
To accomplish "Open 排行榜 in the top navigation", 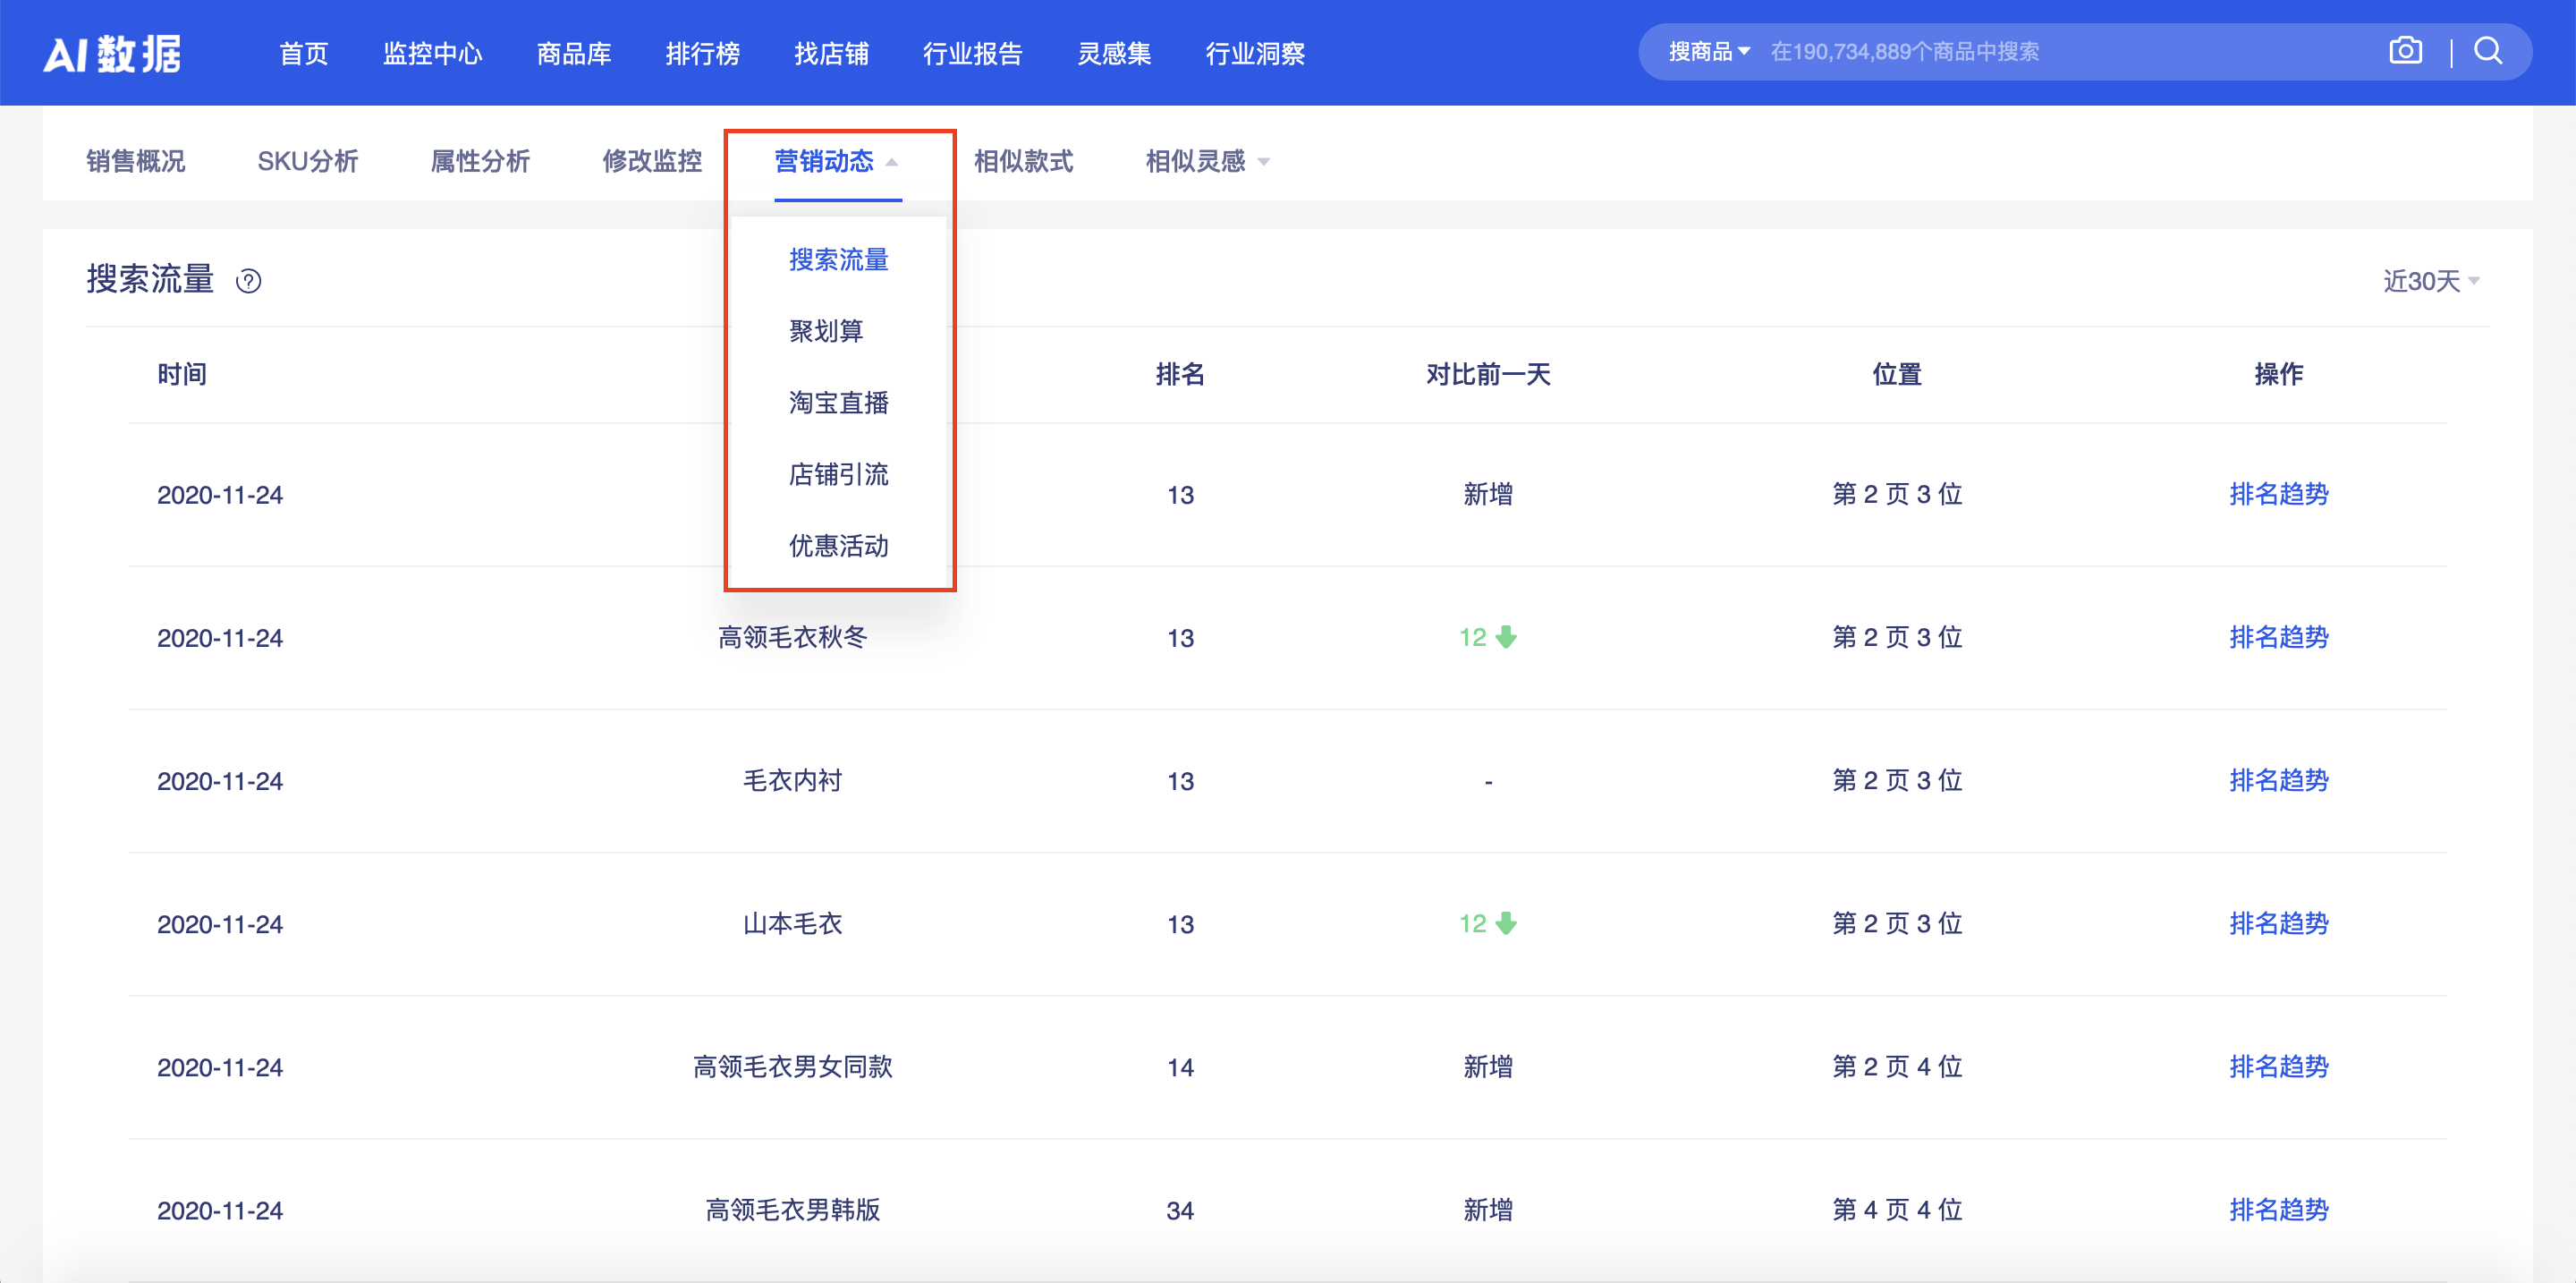I will tap(704, 54).
